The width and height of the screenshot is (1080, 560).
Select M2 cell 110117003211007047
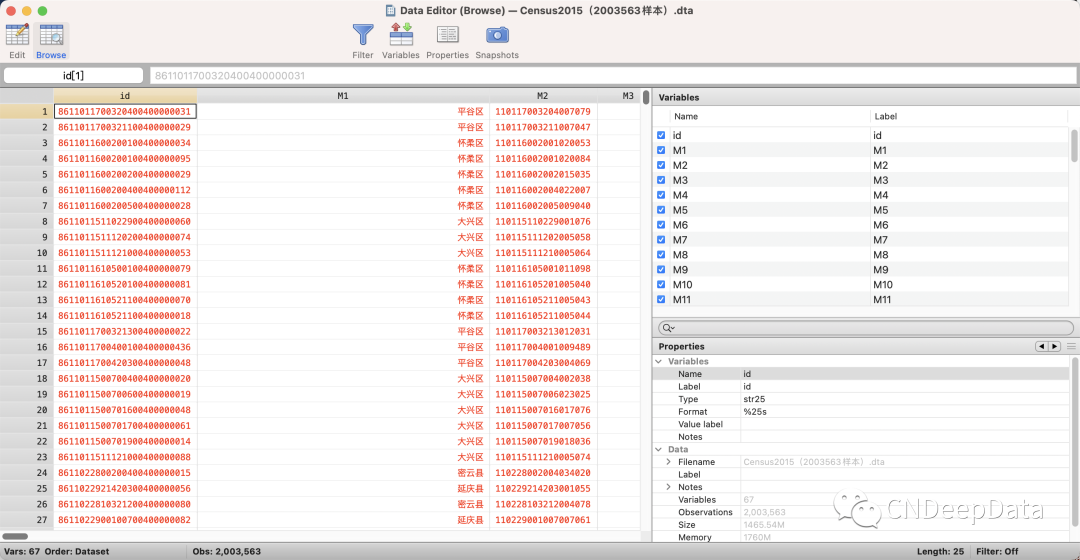[543, 127]
